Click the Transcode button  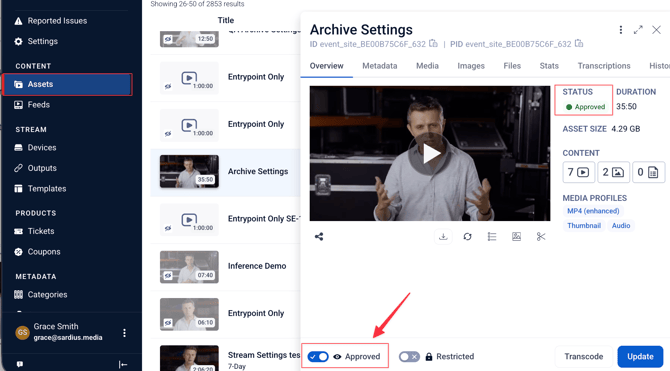[584, 356]
